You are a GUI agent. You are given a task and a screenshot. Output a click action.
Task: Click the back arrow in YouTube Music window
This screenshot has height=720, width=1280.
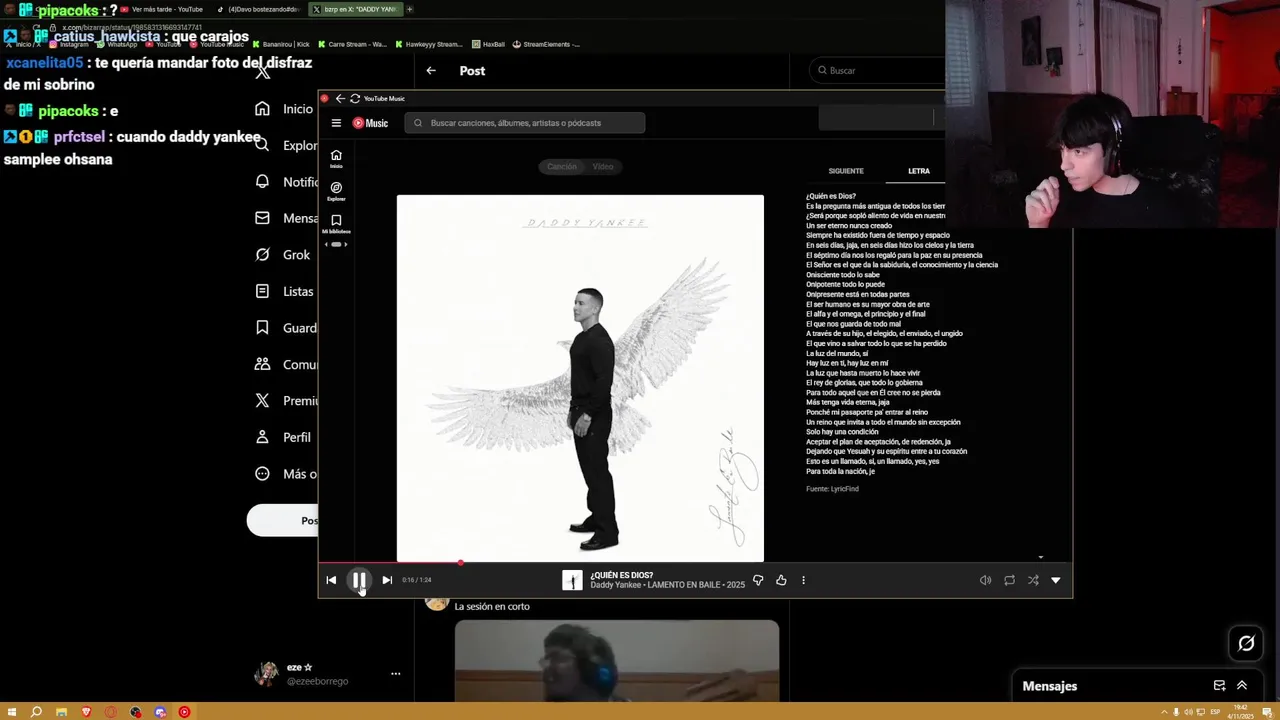pos(340,98)
